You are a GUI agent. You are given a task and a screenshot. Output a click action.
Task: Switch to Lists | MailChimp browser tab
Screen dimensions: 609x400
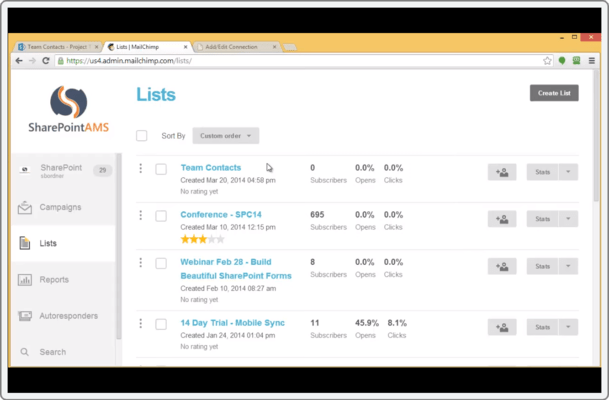pyautogui.click(x=146, y=47)
